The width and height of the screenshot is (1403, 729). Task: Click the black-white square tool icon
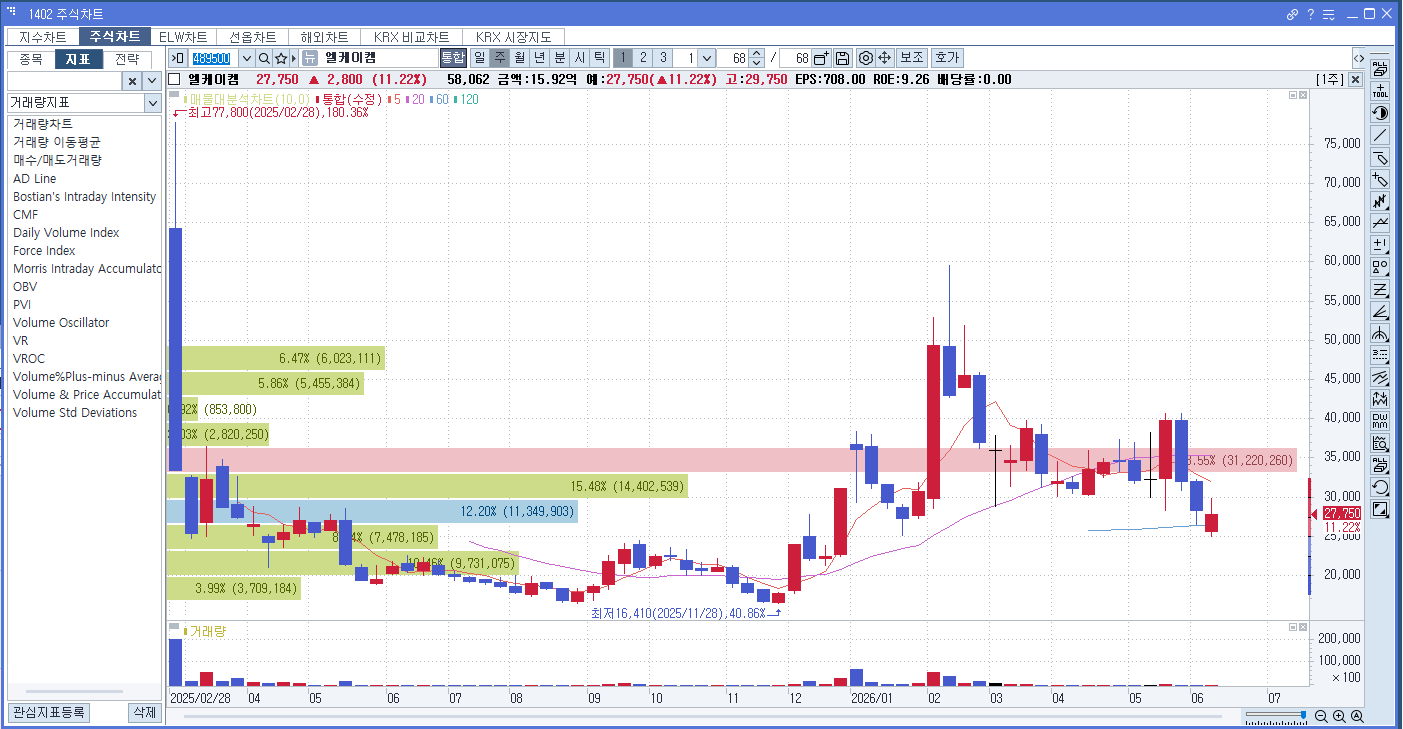click(x=1380, y=509)
